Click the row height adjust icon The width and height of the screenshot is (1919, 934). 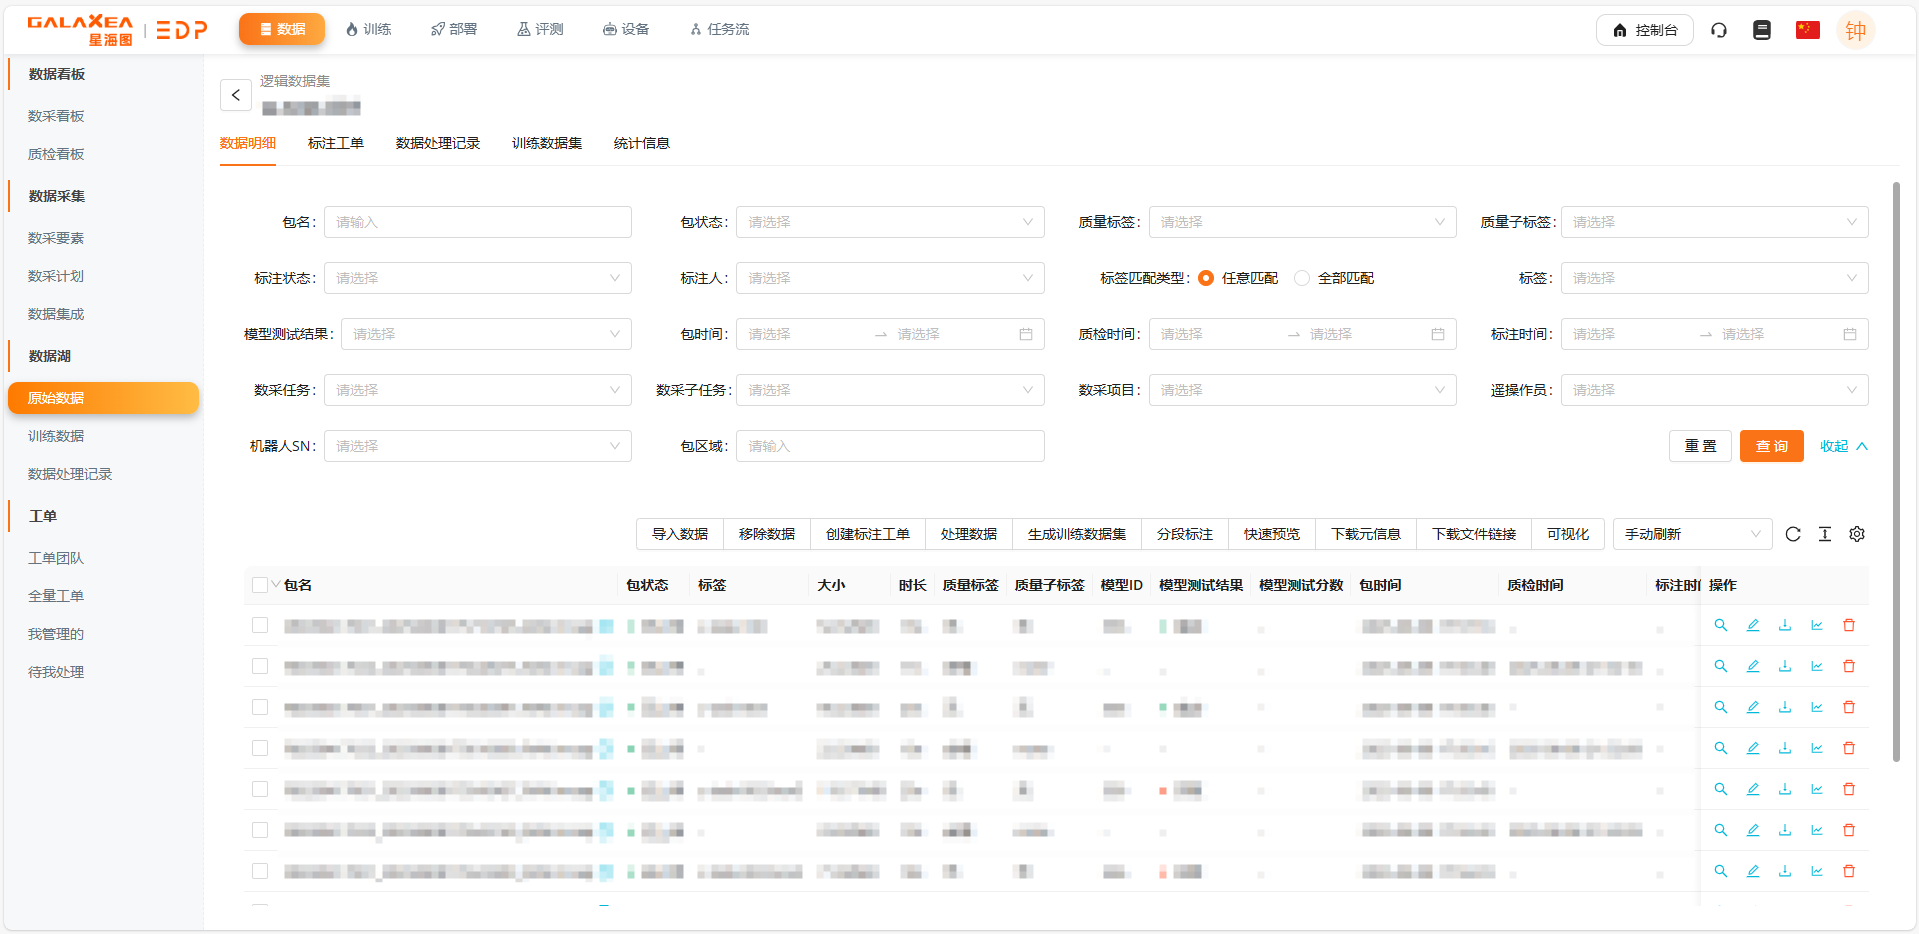coord(1825,534)
